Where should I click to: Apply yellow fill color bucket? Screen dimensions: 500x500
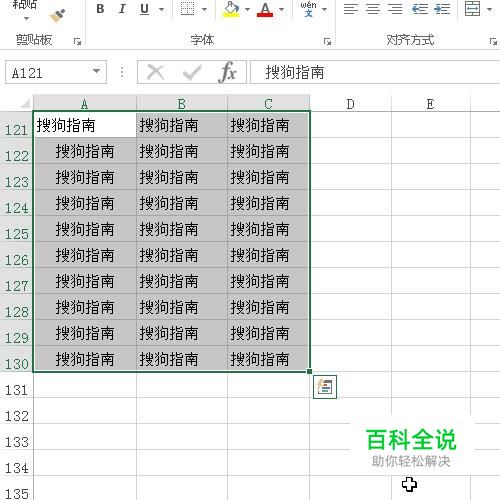point(231,9)
